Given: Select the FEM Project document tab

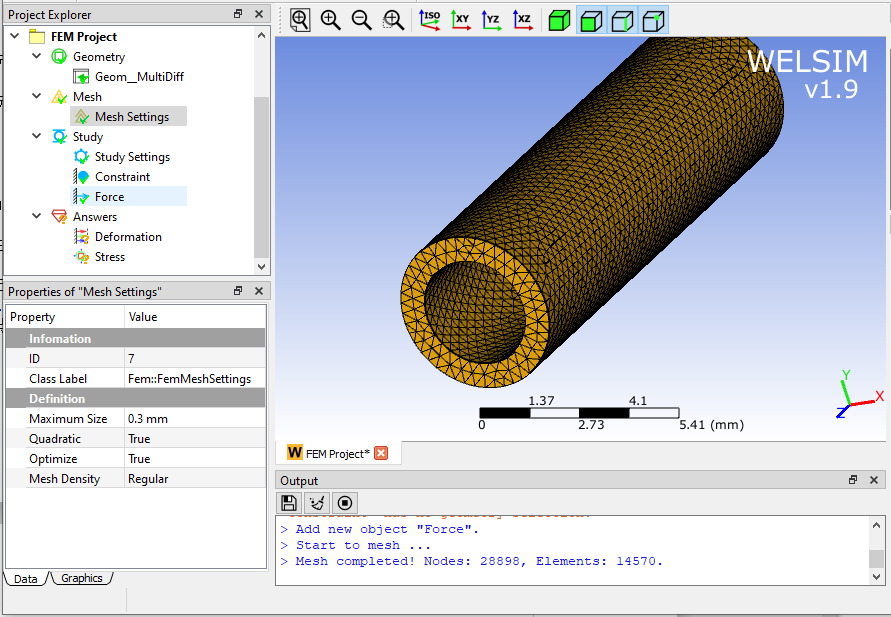Looking at the screenshot, I should click(338, 453).
